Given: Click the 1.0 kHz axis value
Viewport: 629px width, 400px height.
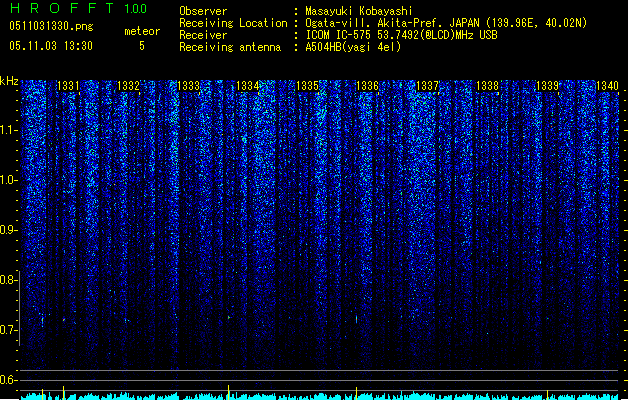Looking at the screenshot, I should [9, 180].
